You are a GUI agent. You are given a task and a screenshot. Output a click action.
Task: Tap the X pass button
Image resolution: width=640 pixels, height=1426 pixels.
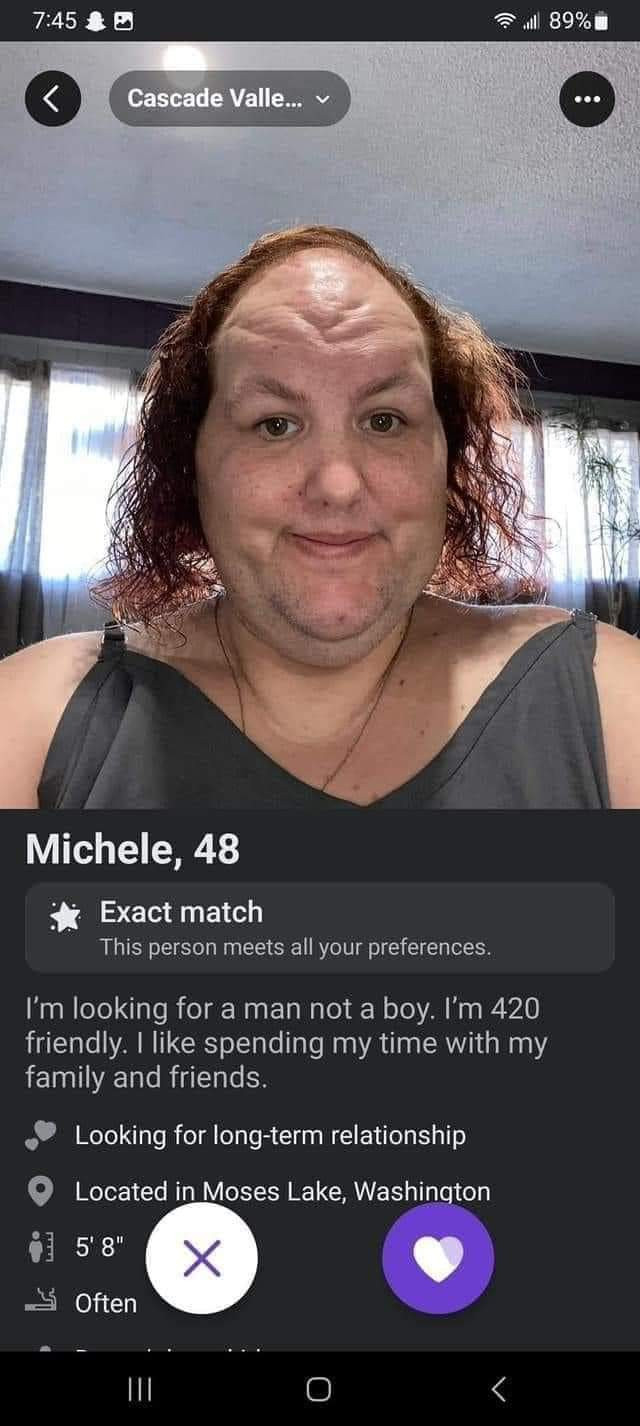[x=202, y=1257]
